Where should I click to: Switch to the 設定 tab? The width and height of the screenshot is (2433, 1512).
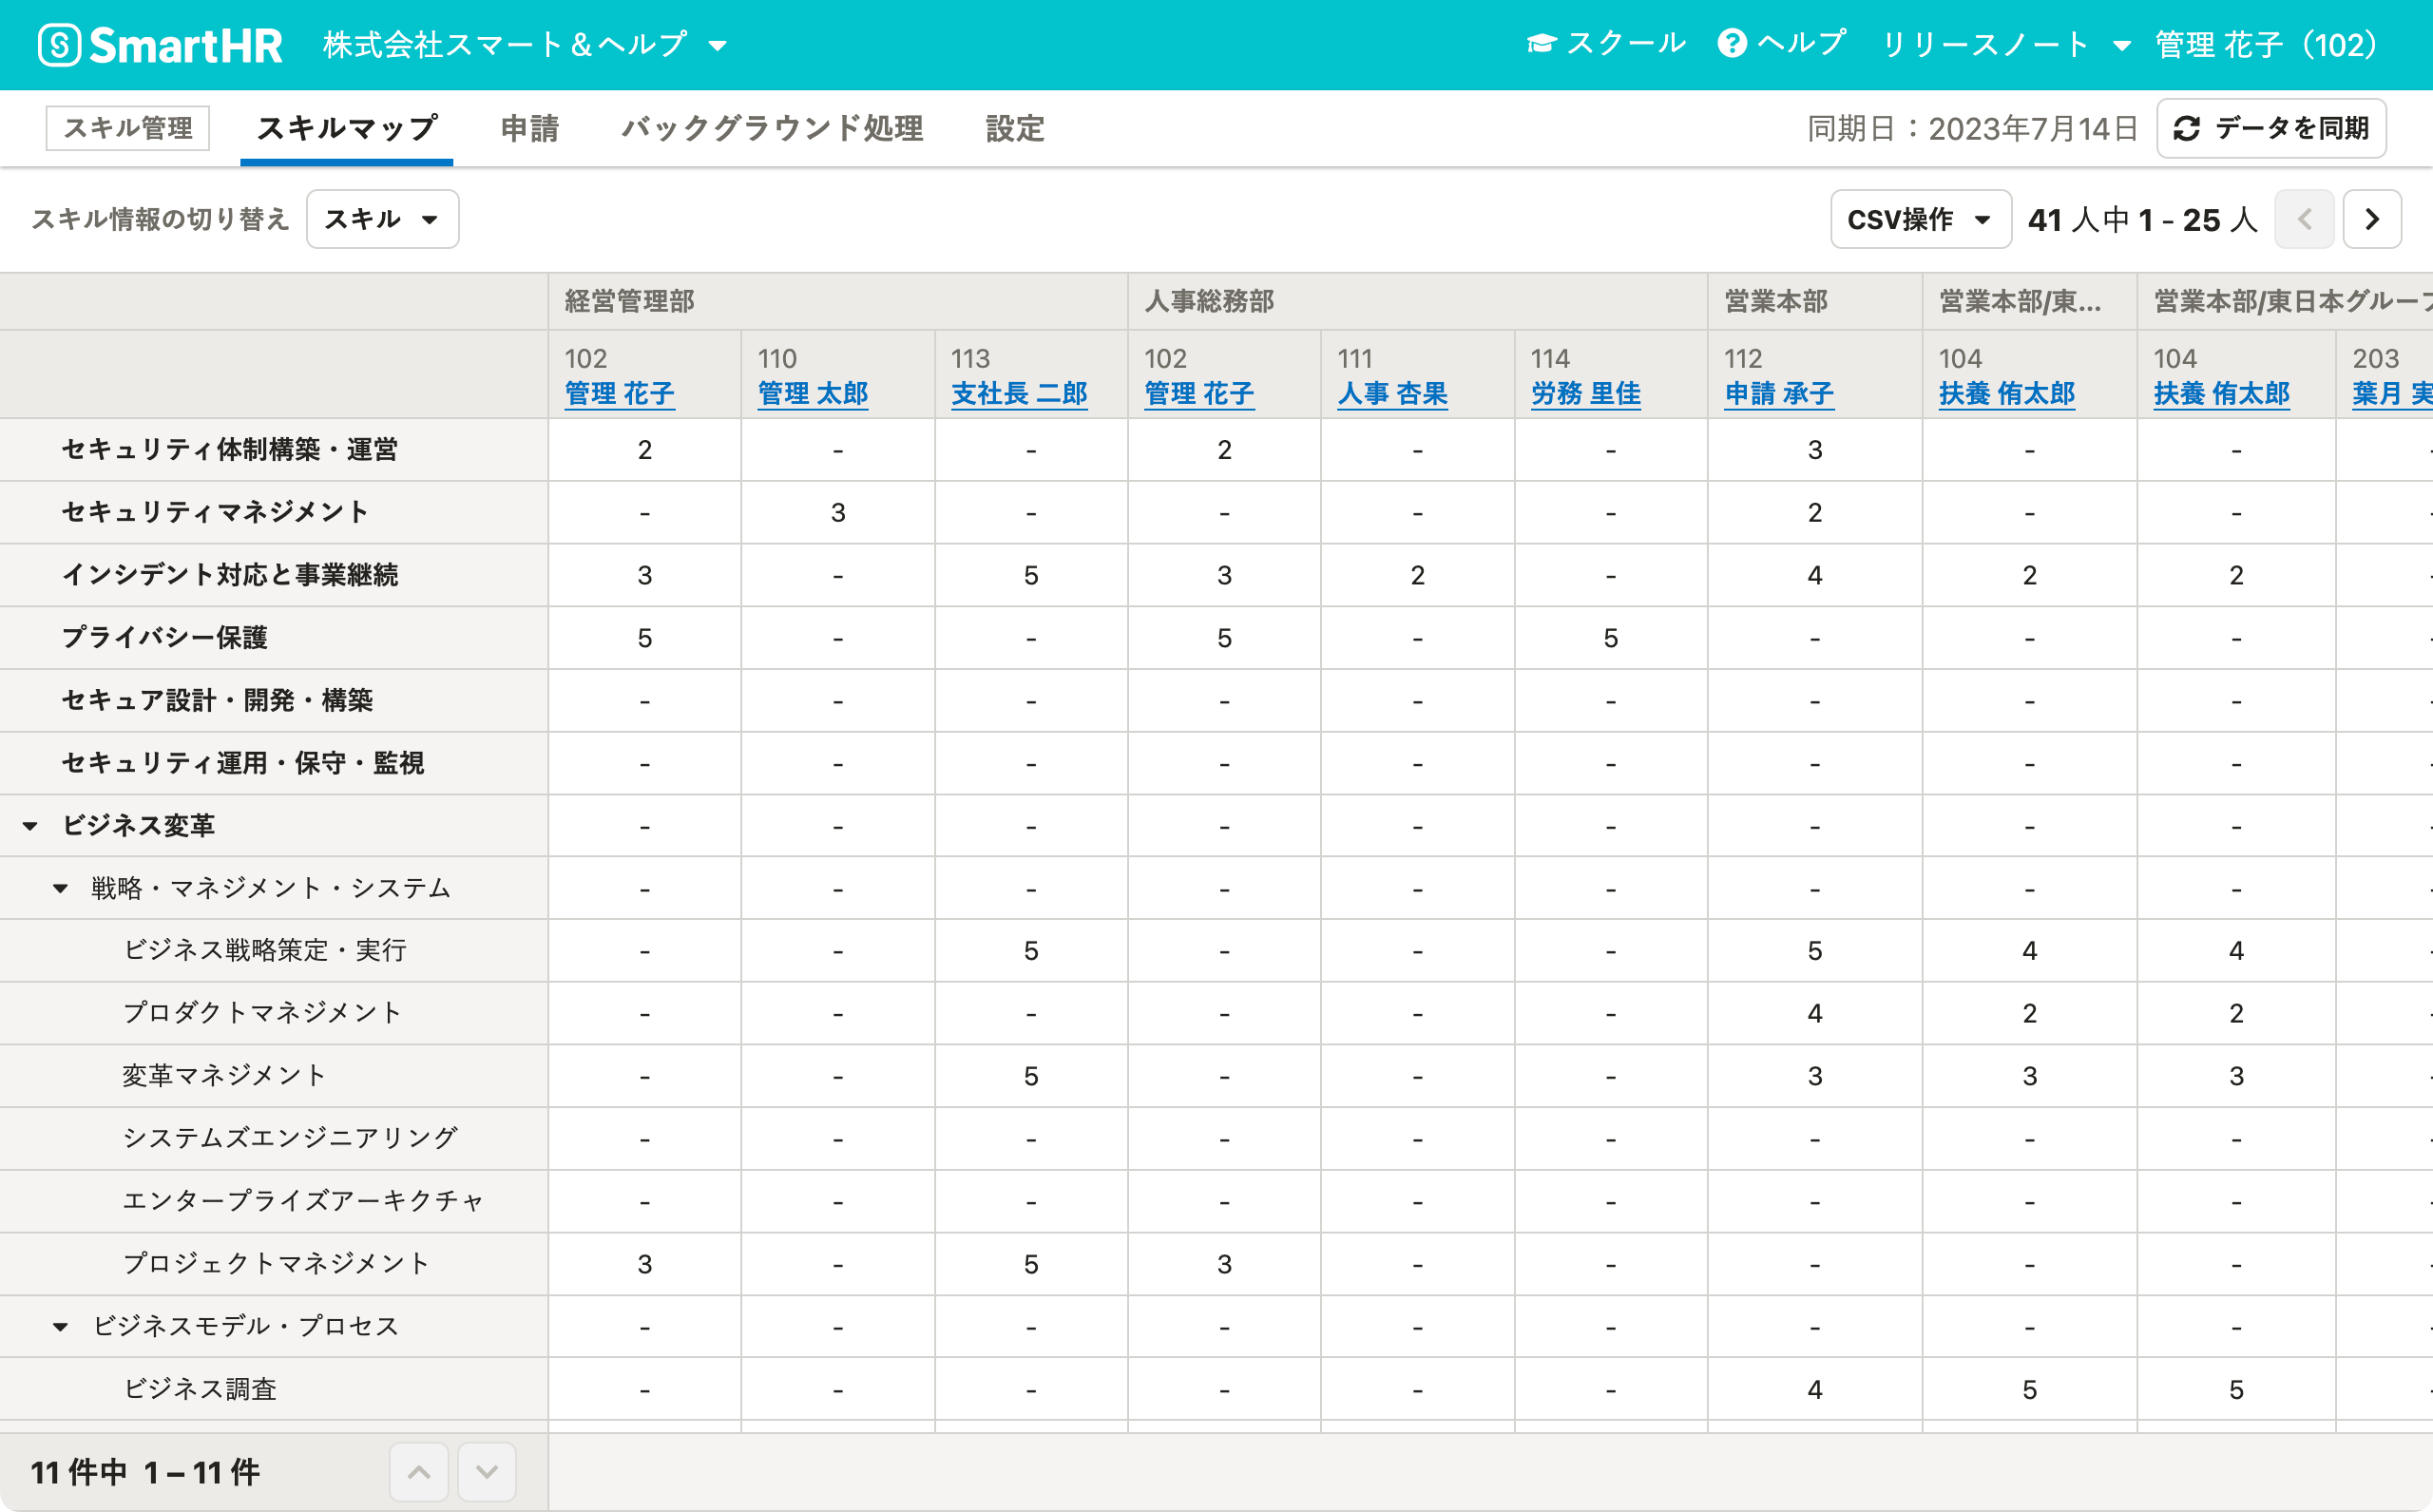click(1014, 128)
